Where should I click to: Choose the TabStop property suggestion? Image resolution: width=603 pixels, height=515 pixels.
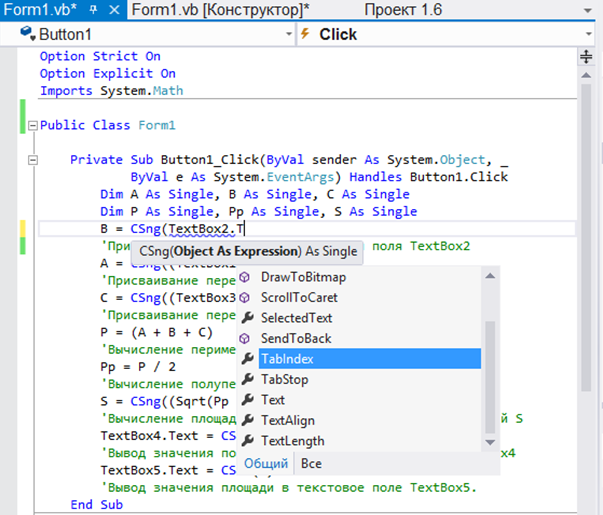click(285, 379)
